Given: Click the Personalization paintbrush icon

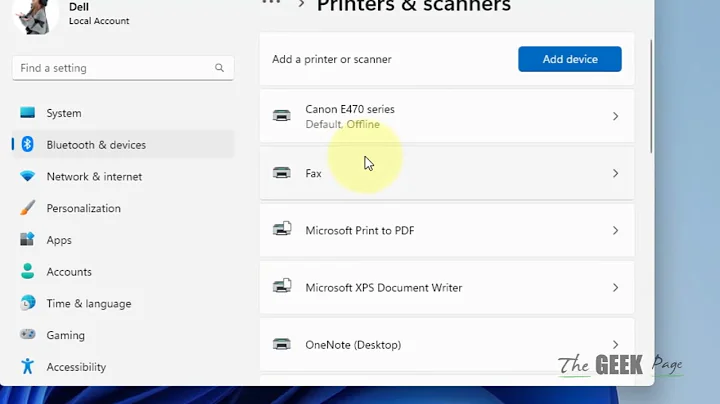Looking at the screenshot, I should (x=28, y=208).
